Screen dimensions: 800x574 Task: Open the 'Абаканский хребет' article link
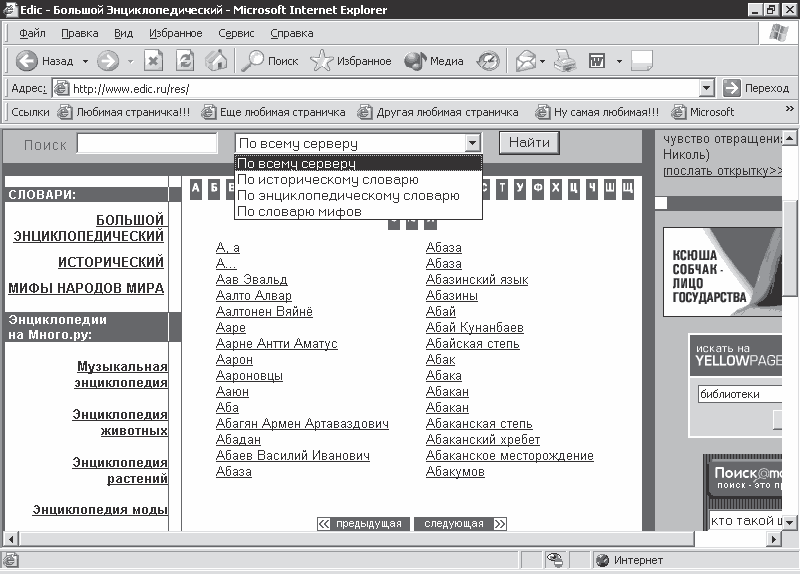coord(483,440)
